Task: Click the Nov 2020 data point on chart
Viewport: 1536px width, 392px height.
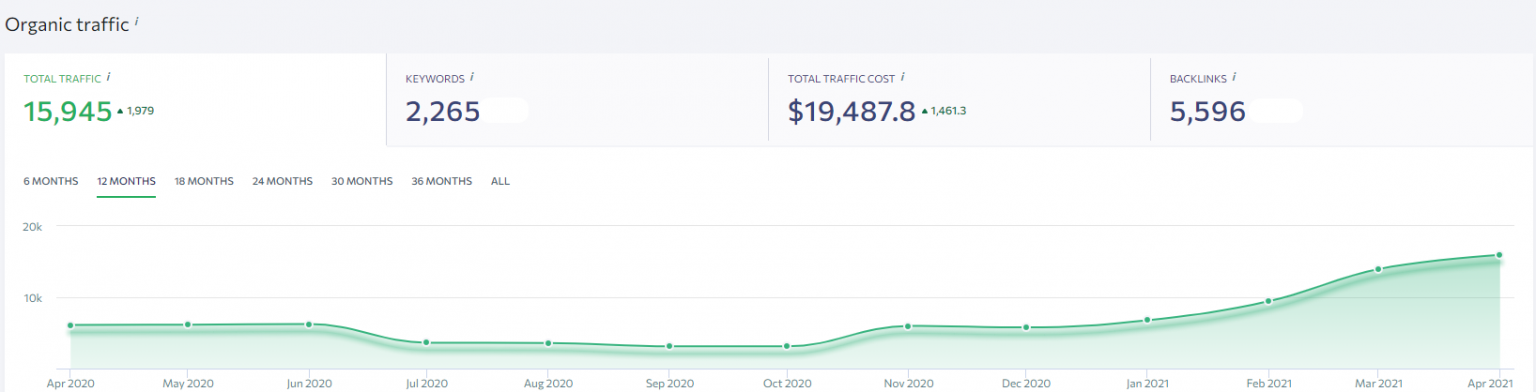Action: tap(907, 326)
